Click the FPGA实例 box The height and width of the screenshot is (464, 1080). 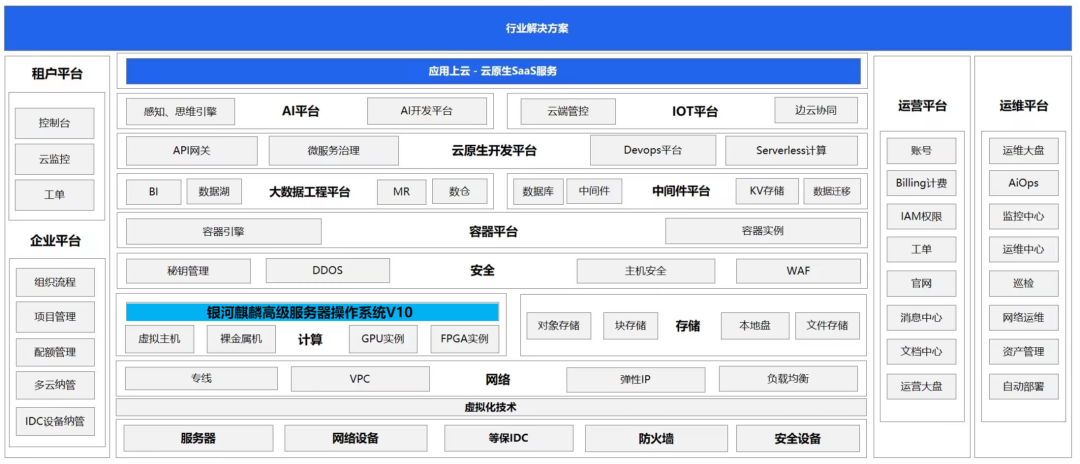(x=464, y=339)
